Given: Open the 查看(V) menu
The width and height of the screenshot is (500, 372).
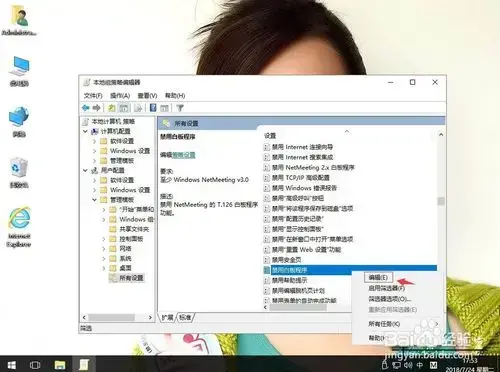Looking at the screenshot, I should (147, 96).
